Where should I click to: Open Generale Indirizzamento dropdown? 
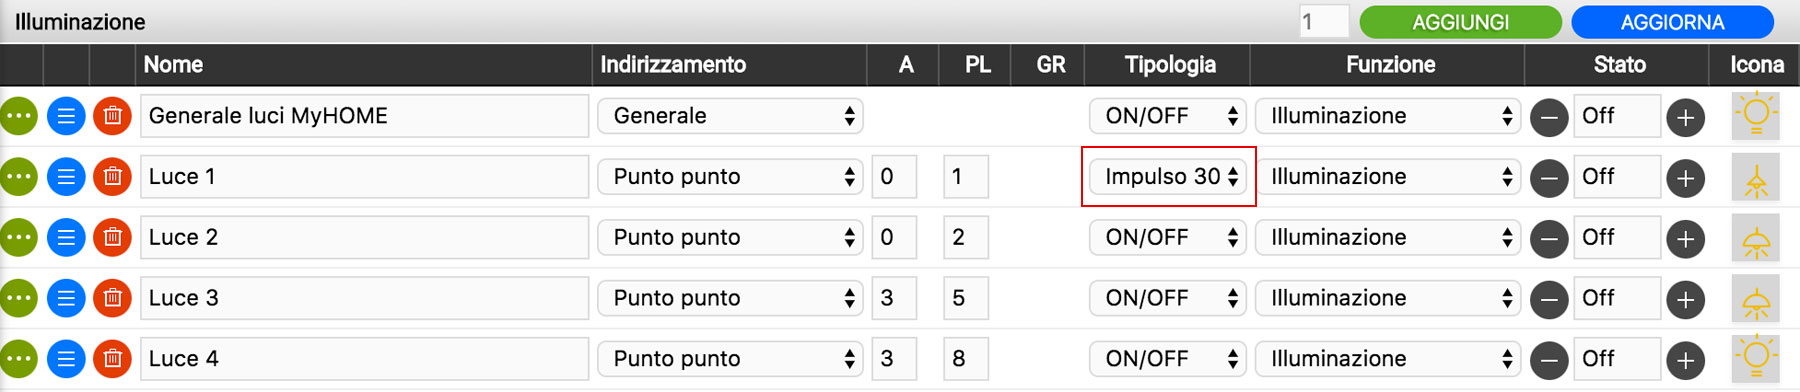(x=730, y=116)
